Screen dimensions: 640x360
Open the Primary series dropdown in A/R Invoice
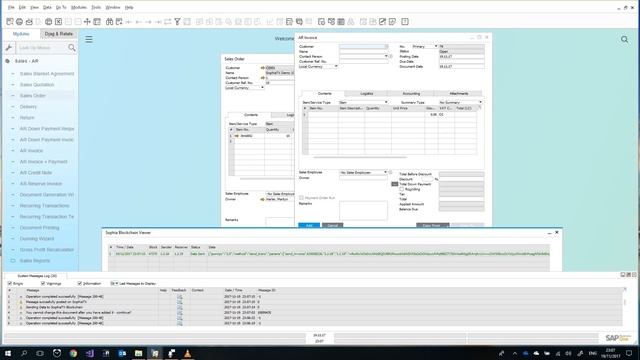pyautogui.click(x=436, y=47)
